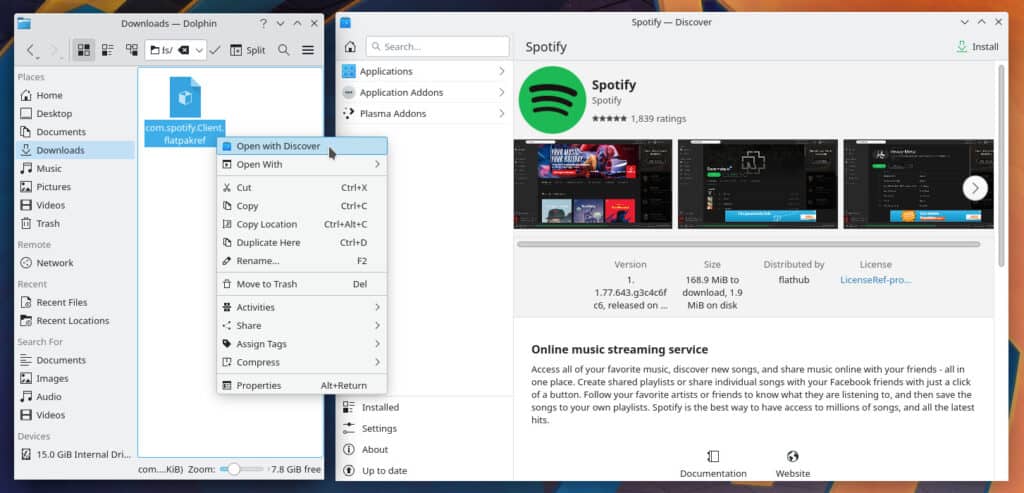Switch Dolphin to icons view mode
The image size is (1024, 493).
coord(84,50)
